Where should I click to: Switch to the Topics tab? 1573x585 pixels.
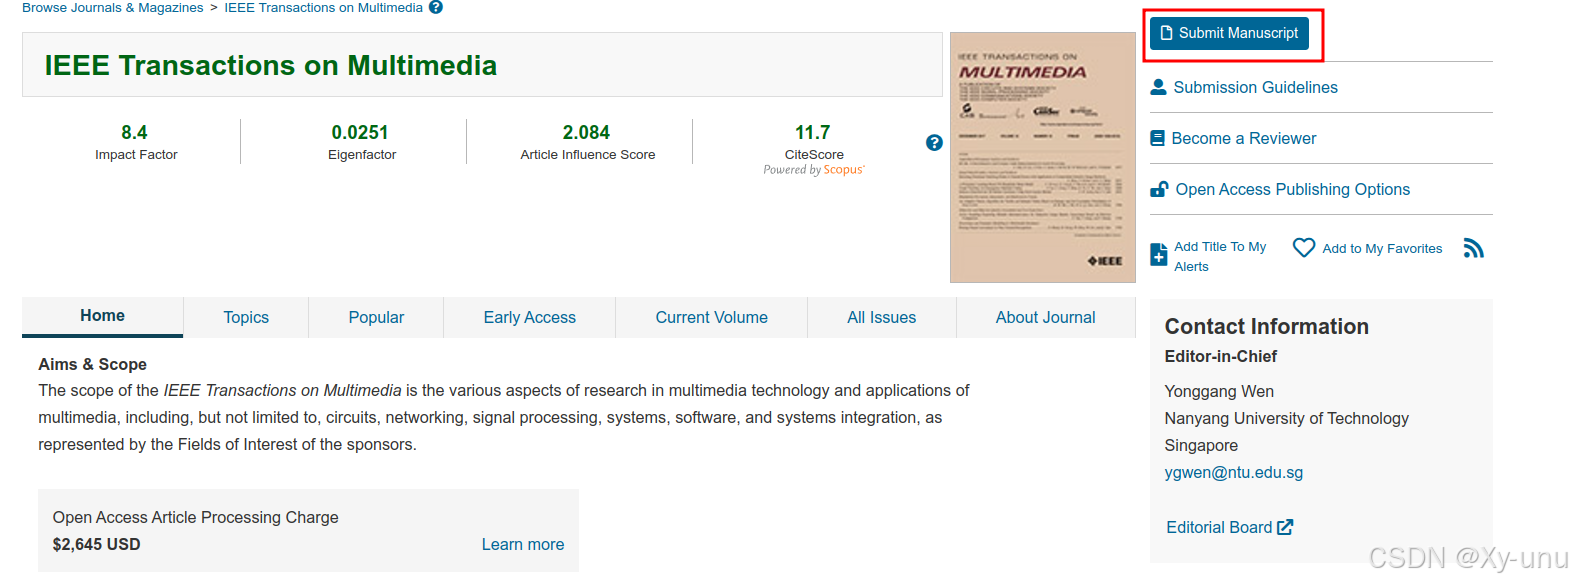click(x=246, y=317)
